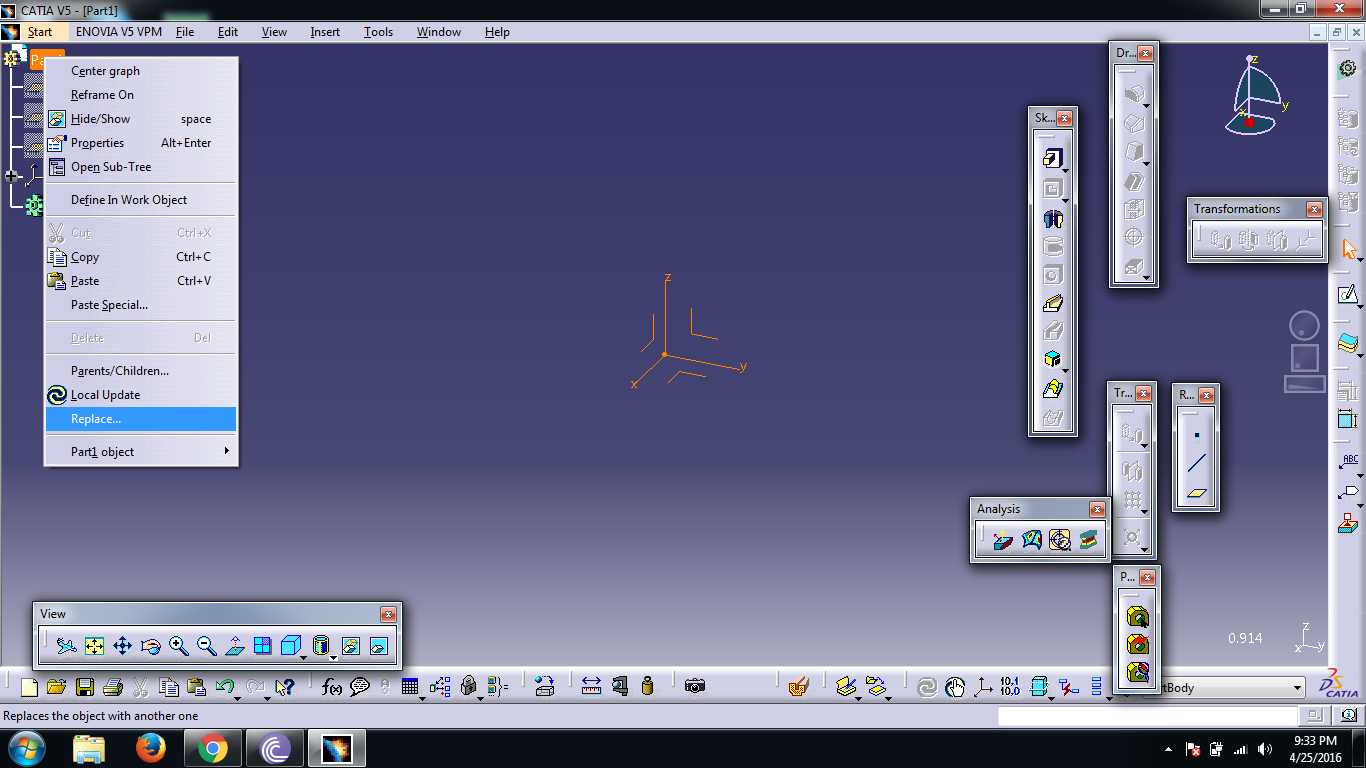Click the Measure Between ruler icon

(591, 687)
